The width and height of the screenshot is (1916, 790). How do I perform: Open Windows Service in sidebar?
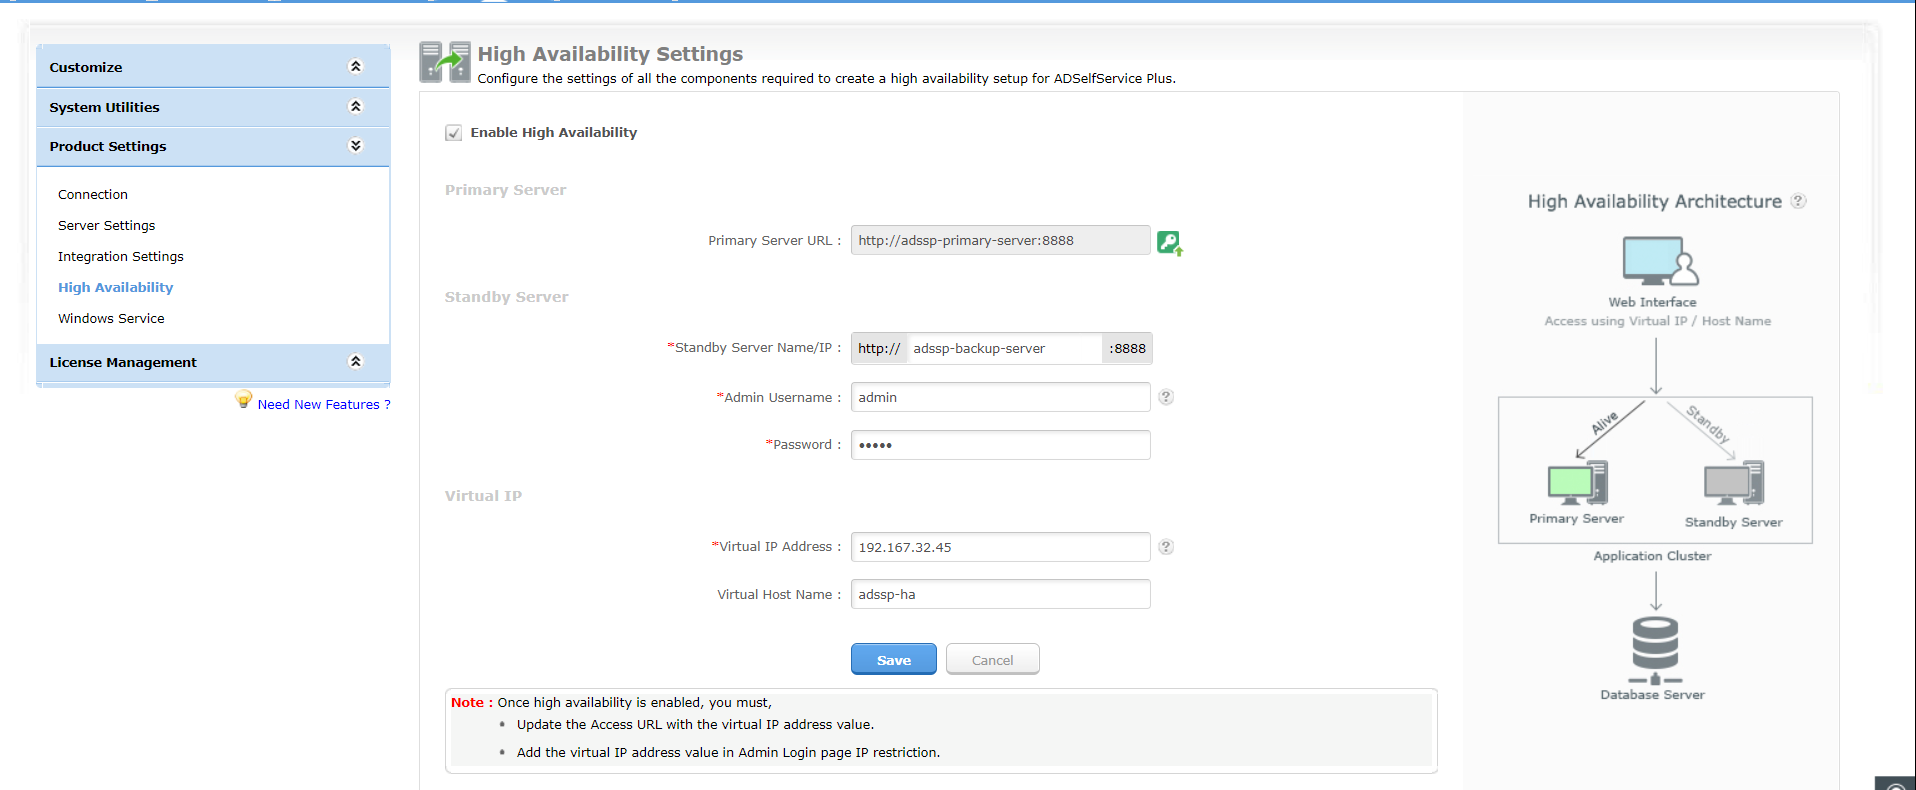point(111,318)
